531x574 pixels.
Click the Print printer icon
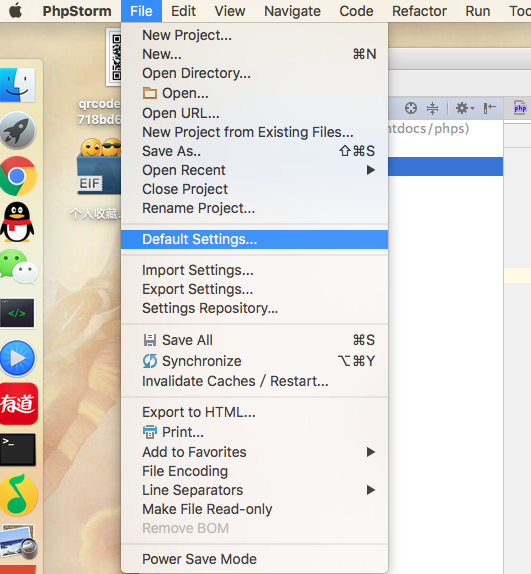150,432
